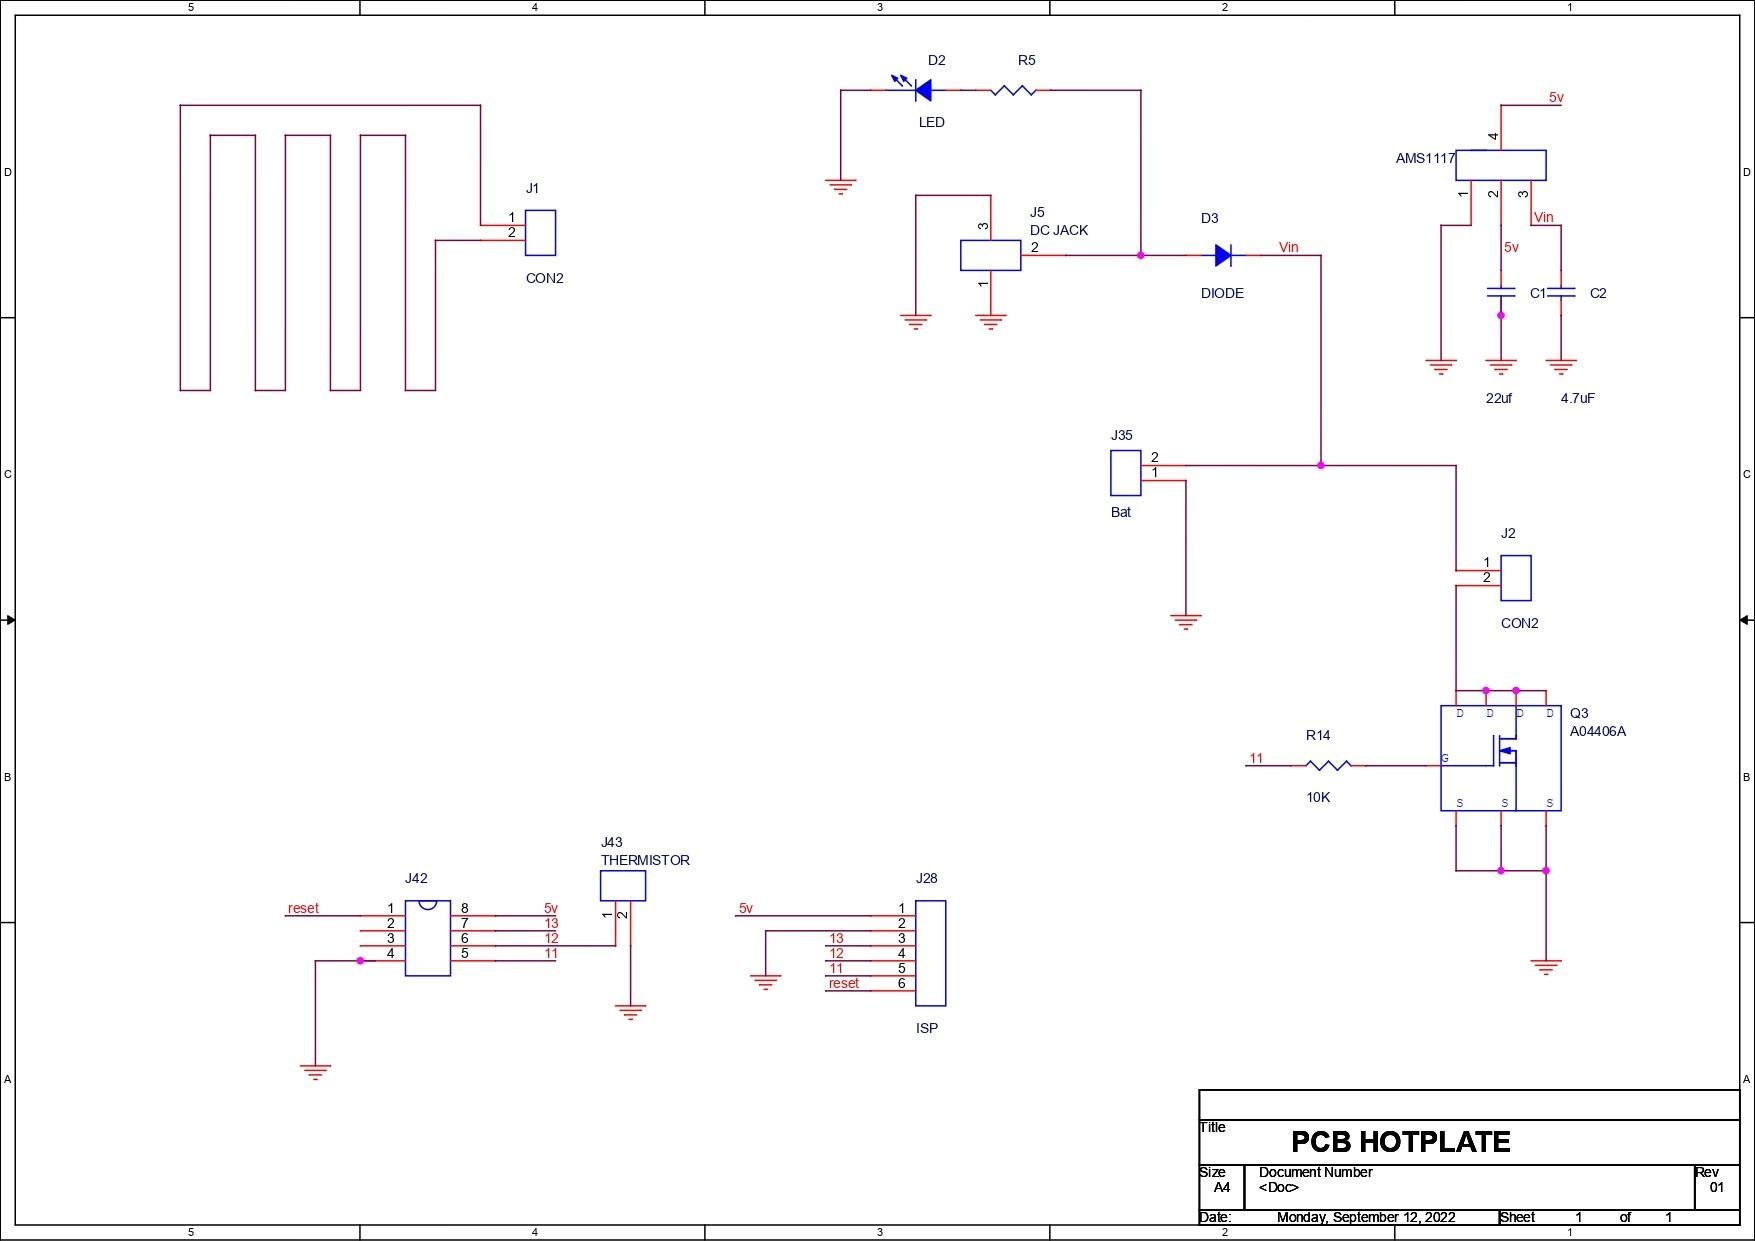Click the THERMISTOR header J43
The height and width of the screenshot is (1241, 1755).
coord(623,886)
